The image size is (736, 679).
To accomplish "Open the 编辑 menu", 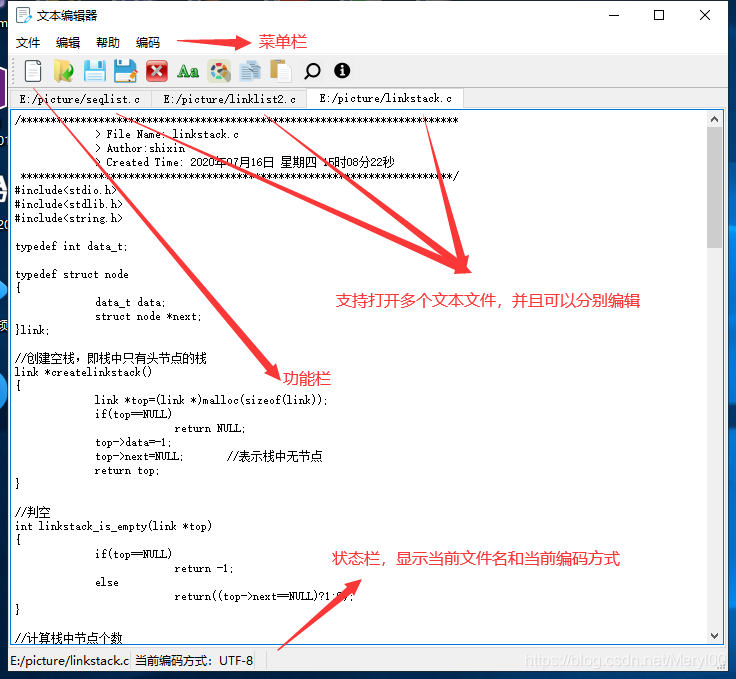I will (x=68, y=43).
